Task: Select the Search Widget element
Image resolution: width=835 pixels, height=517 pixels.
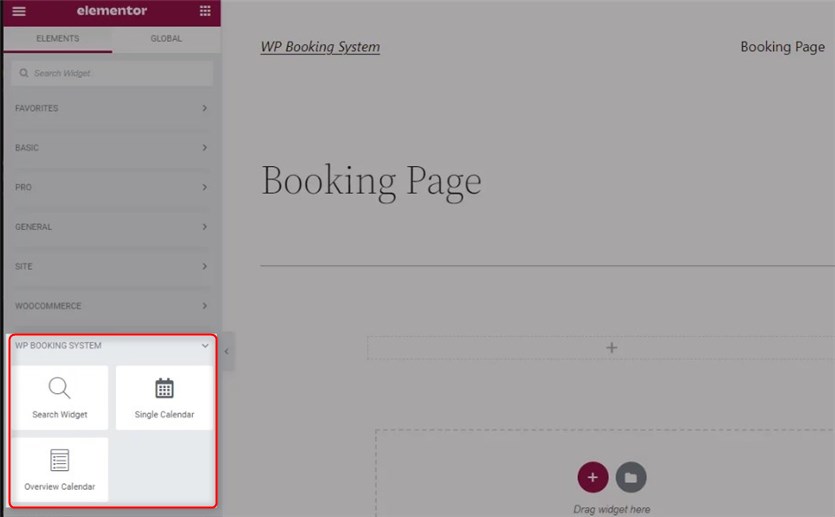Action: [x=60, y=397]
